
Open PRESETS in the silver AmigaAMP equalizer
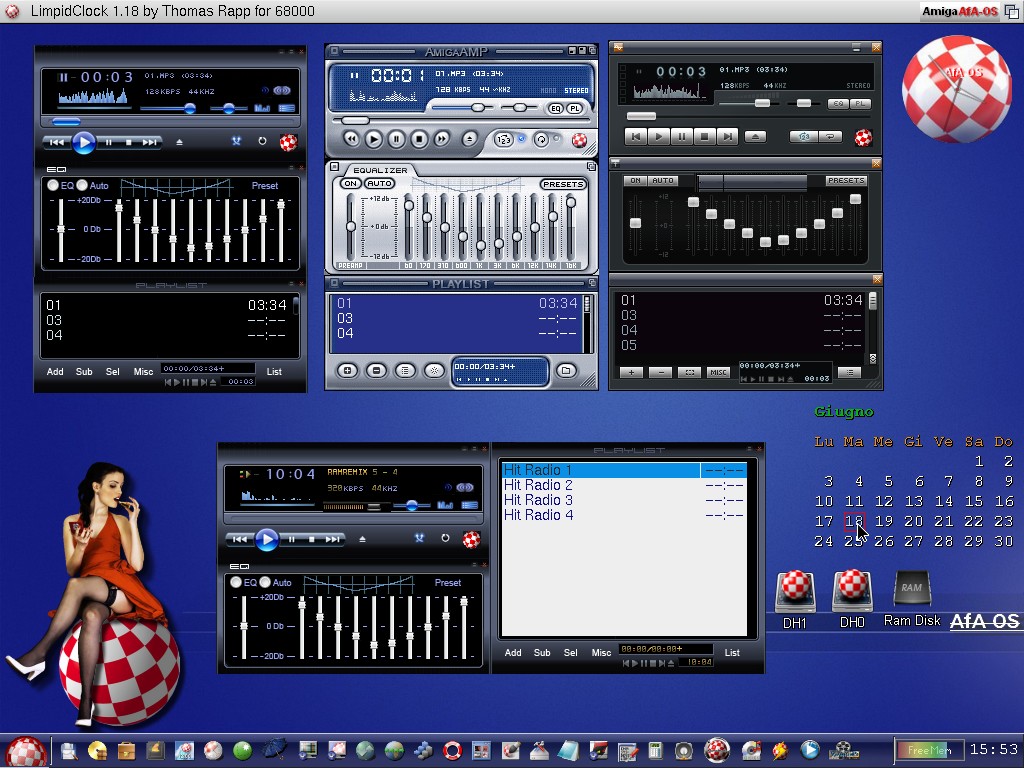(x=563, y=184)
